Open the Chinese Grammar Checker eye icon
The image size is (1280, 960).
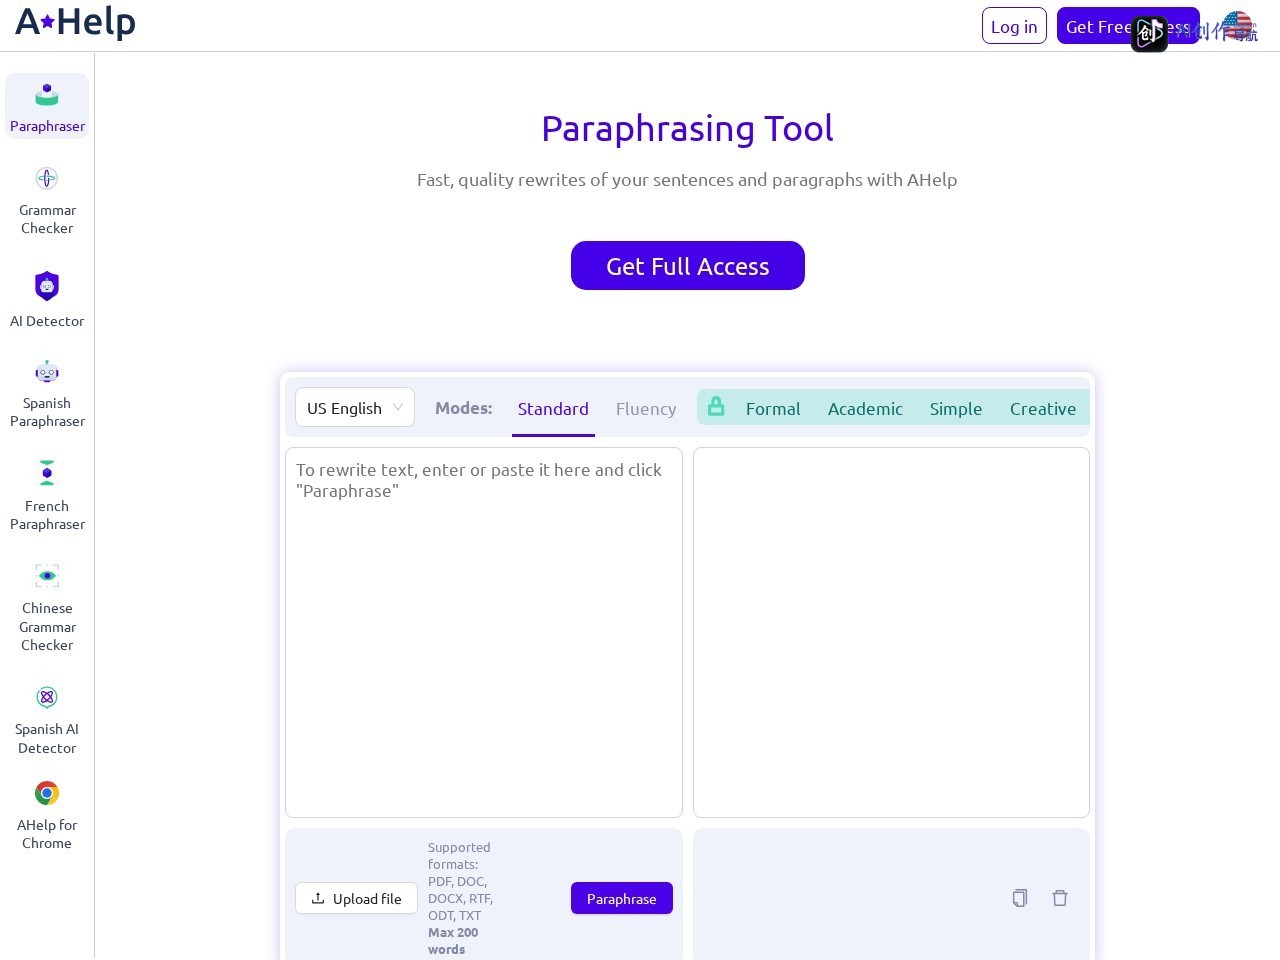[47, 575]
